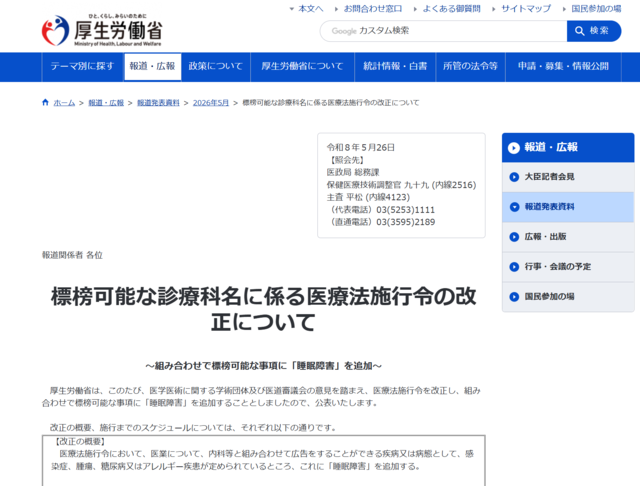
Task: Click the circle arrow icon beside 行事・会議の予定
Action: [514, 267]
